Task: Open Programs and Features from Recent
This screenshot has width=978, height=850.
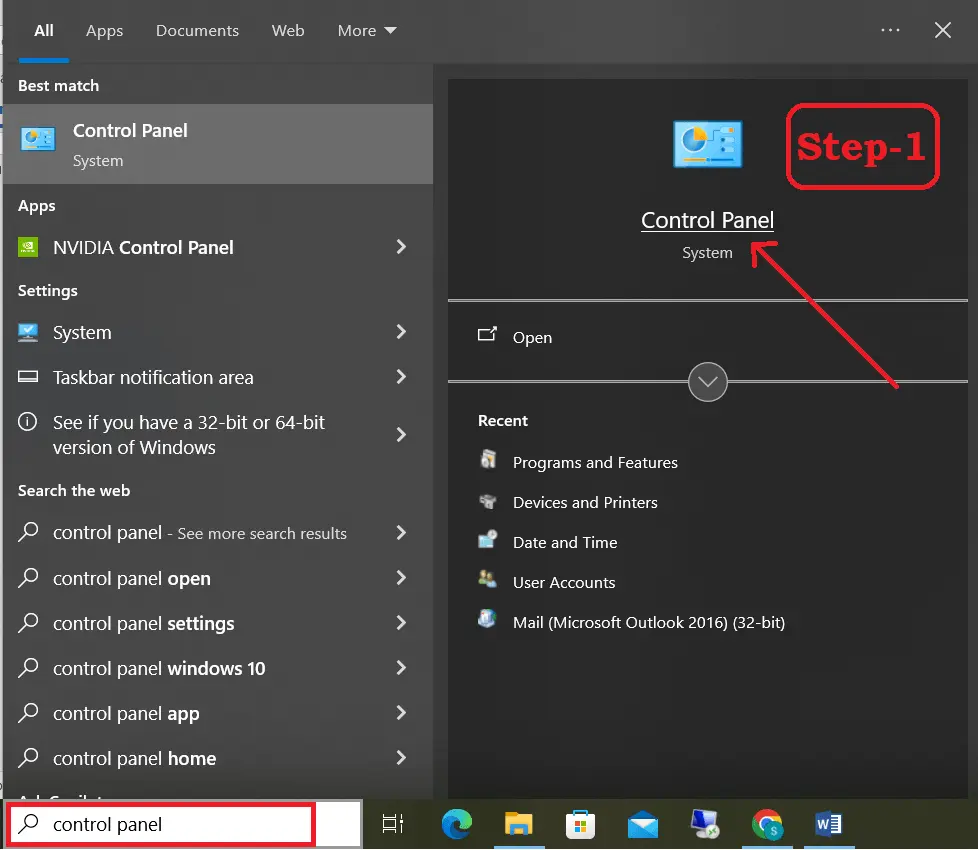Action: point(595,462)
